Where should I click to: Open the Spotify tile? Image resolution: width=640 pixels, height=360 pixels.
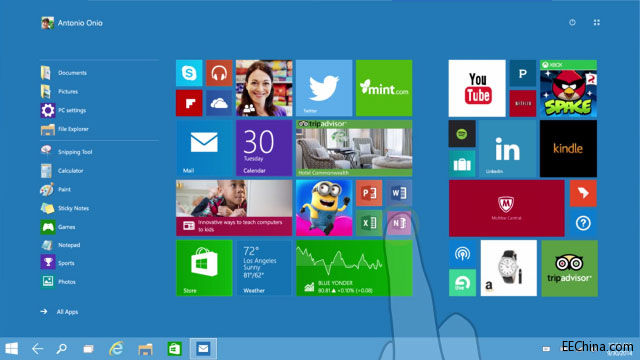462,133
